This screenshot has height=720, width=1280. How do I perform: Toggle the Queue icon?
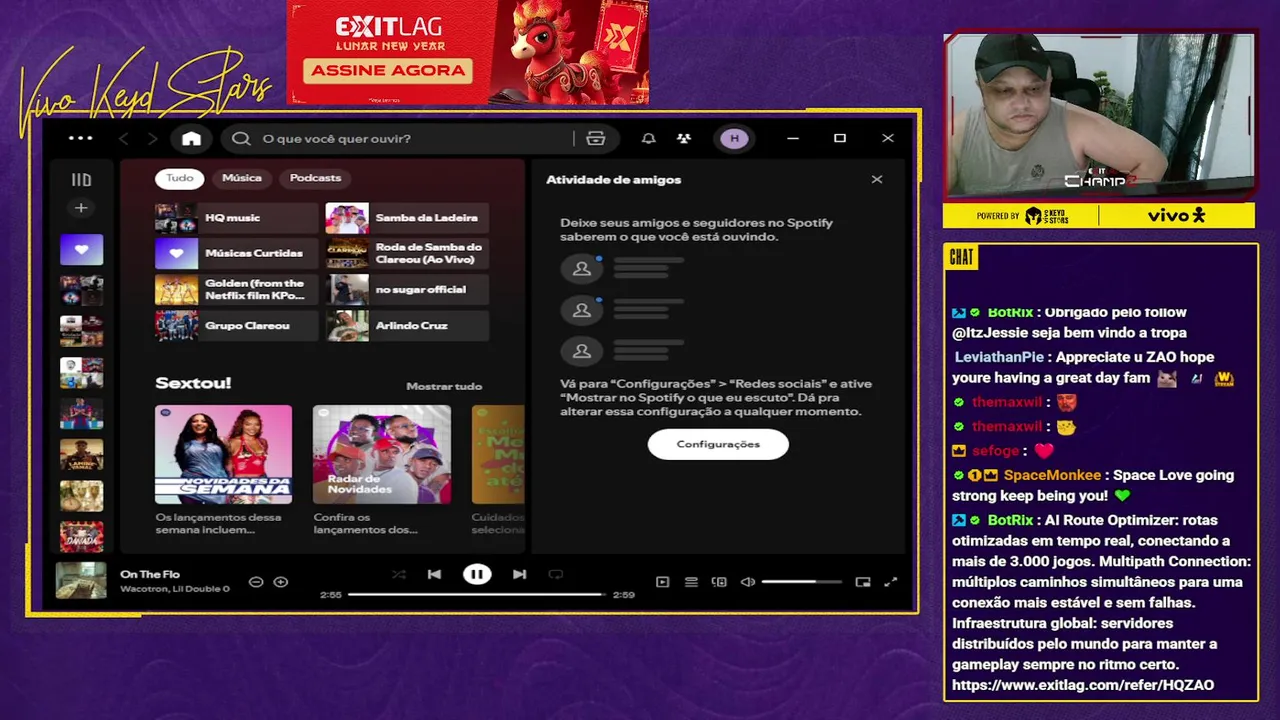(x=691, y=582)
